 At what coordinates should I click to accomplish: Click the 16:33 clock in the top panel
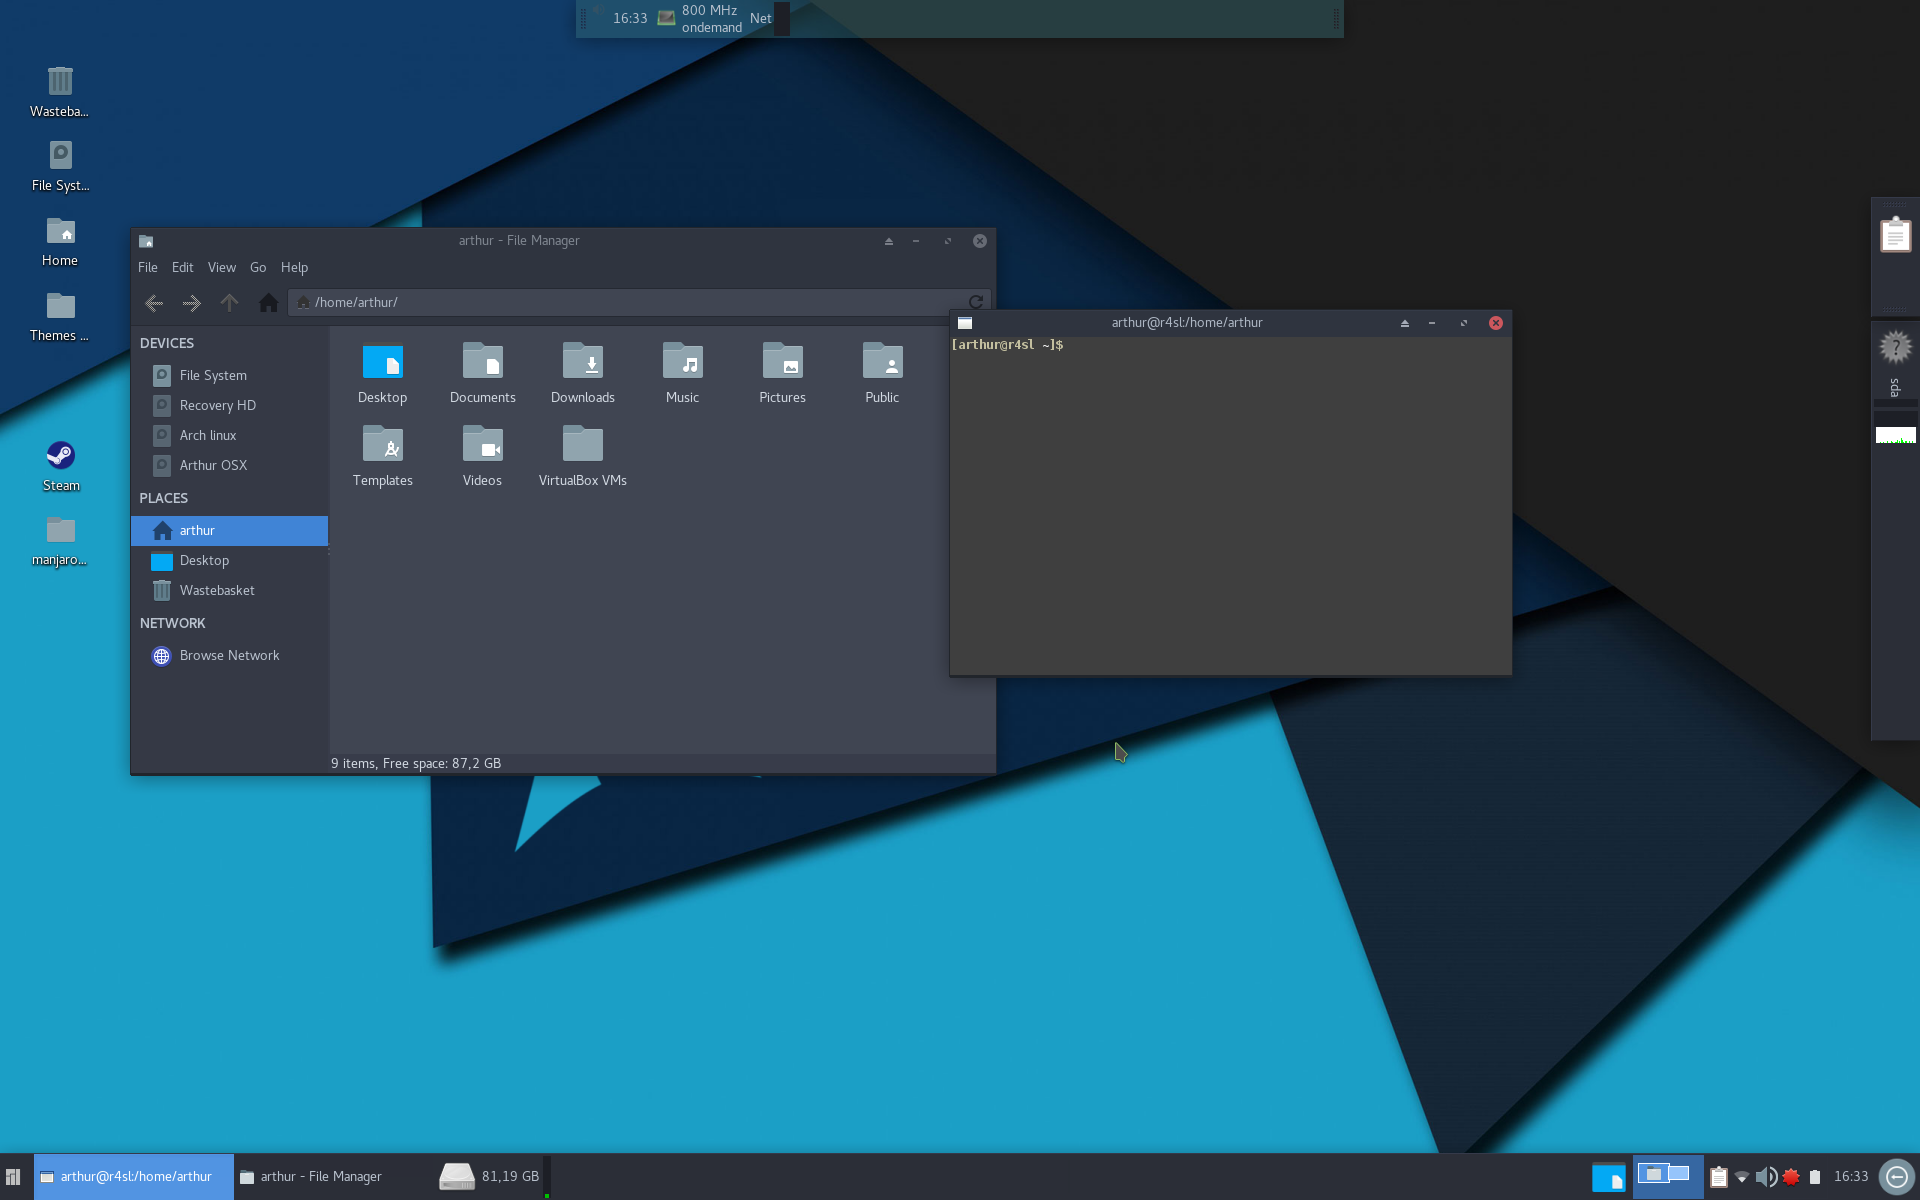(630, 18)
